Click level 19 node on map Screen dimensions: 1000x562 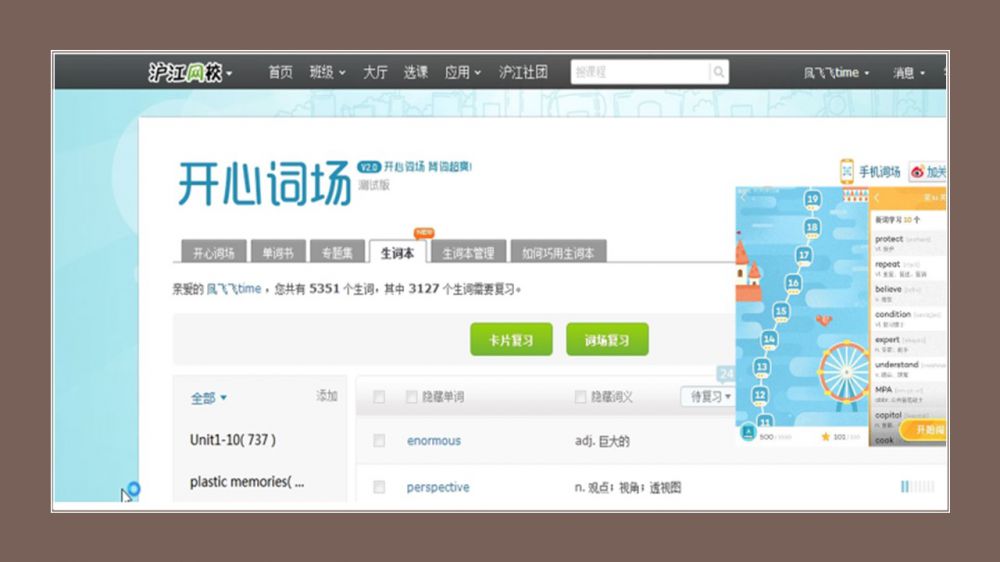click(812, 199)
